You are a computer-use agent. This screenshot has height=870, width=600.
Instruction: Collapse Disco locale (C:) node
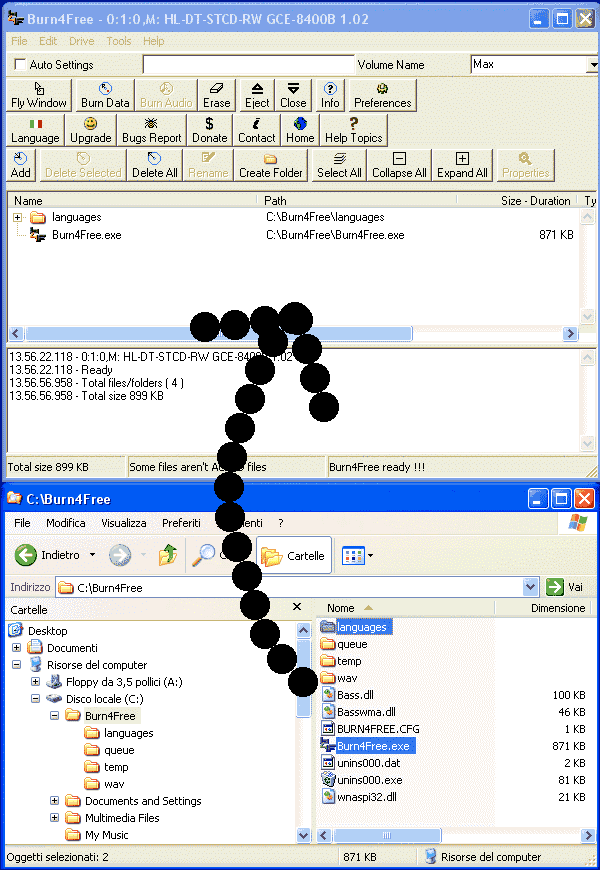[x=36, y=699]
